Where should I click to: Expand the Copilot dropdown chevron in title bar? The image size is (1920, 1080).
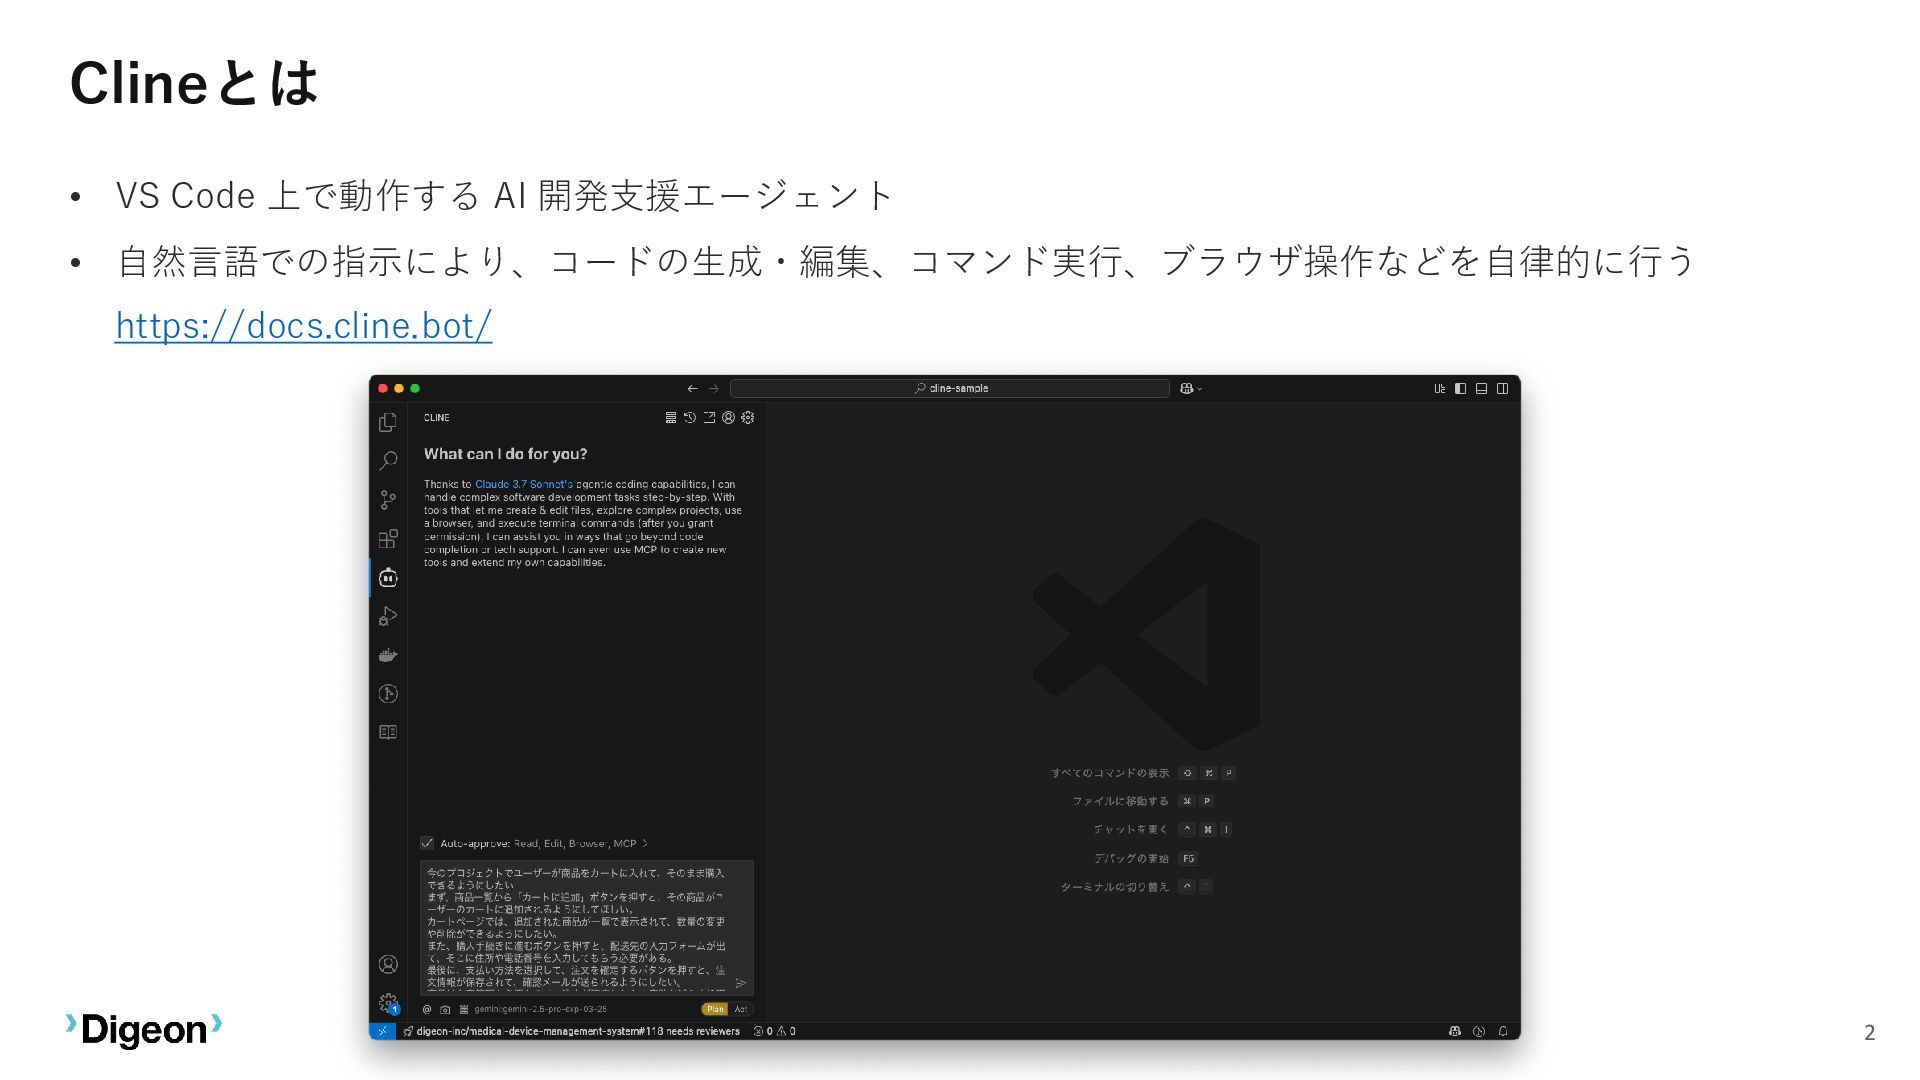pos(1199,389)
